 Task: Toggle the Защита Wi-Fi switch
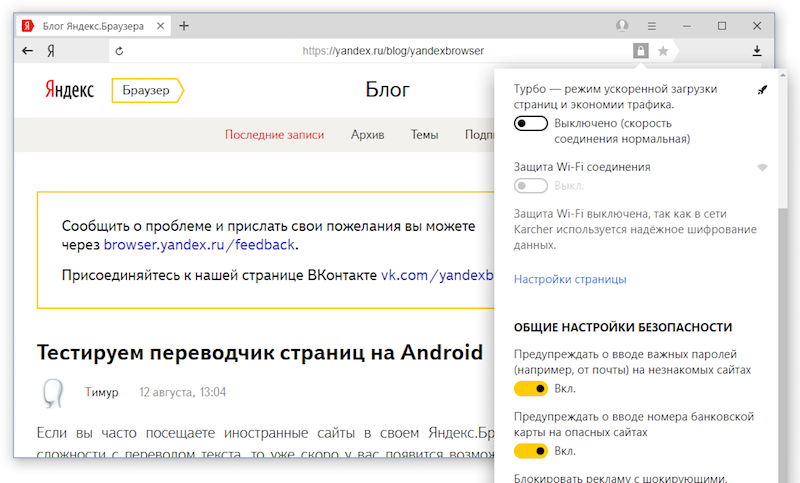[x=531, y=186]
